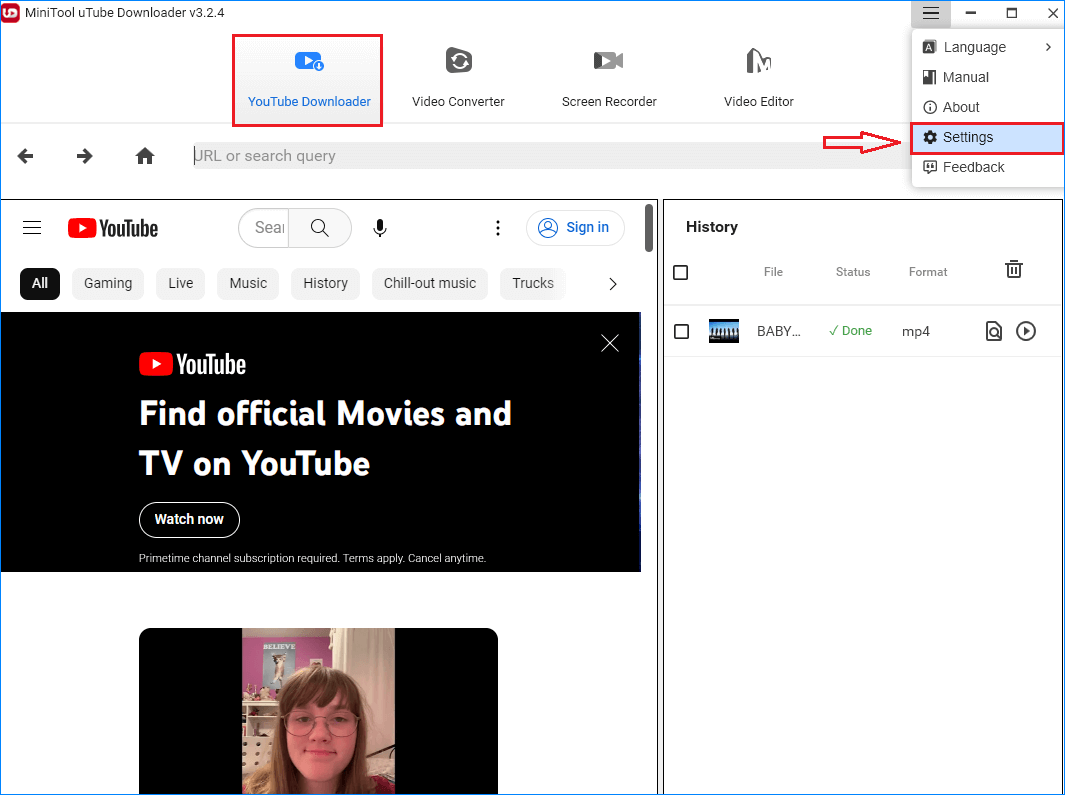The image size is (1065, 795).
Task: Dismiss the Movies and TV banner
Action: pyautogui.click(x=610, y=343)
